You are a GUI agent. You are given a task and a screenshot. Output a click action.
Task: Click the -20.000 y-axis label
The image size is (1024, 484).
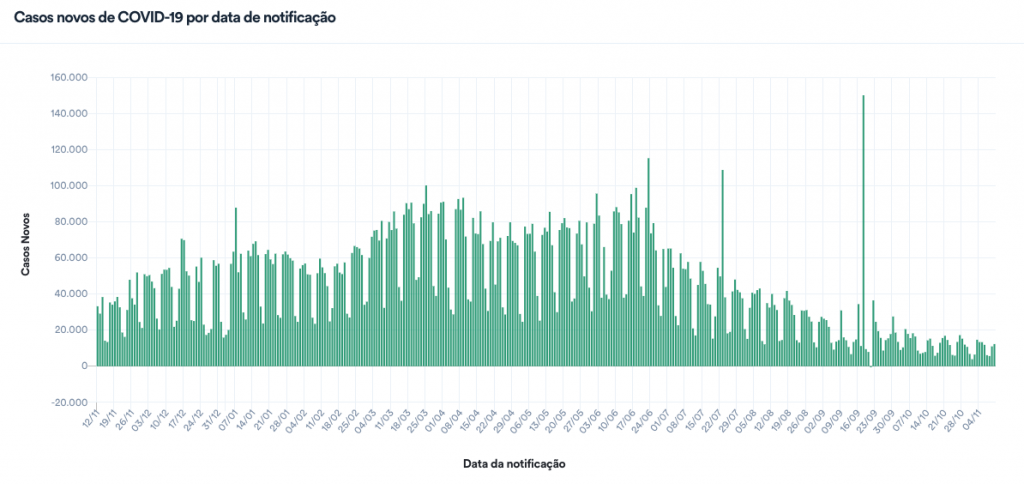pyautogui.click(x=69, y=402)
